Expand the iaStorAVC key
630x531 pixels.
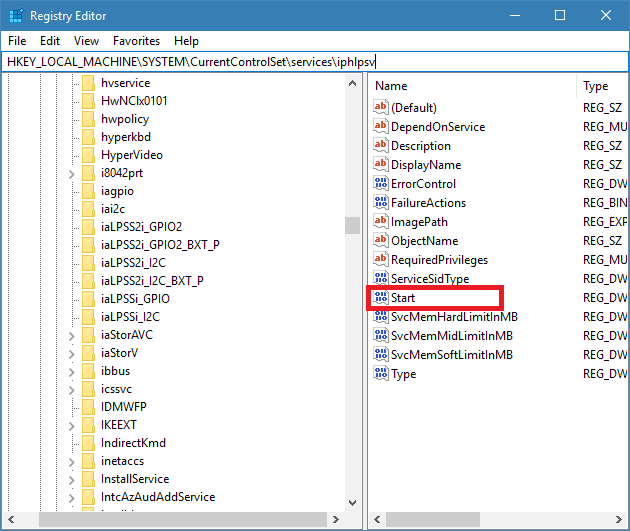click(72, 336)
